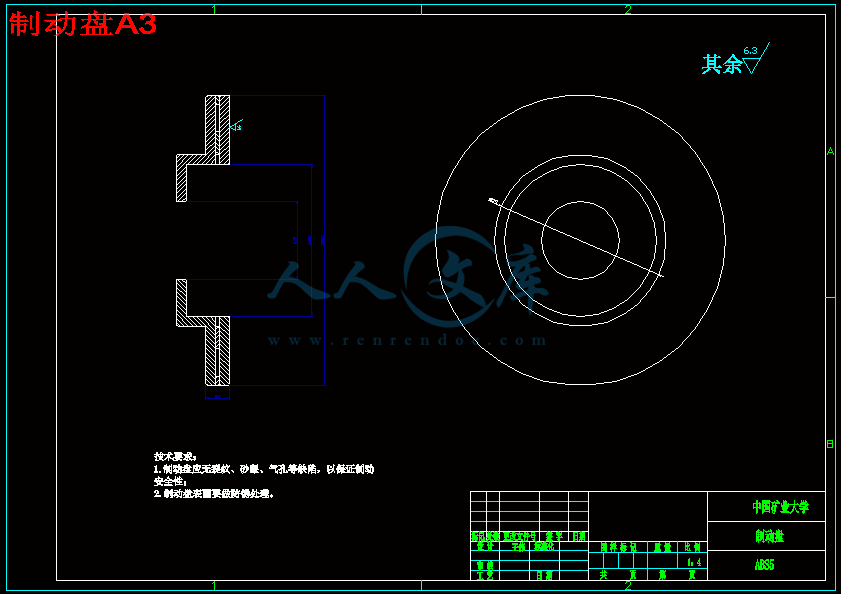Select the scale value "1:4"
841x594 pixels.
point(694,562)
